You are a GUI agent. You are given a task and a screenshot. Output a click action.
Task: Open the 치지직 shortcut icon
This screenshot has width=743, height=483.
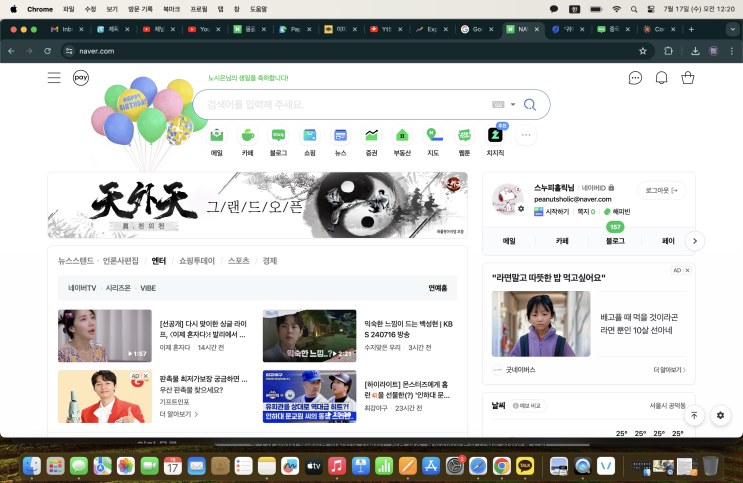coord(495,136)
